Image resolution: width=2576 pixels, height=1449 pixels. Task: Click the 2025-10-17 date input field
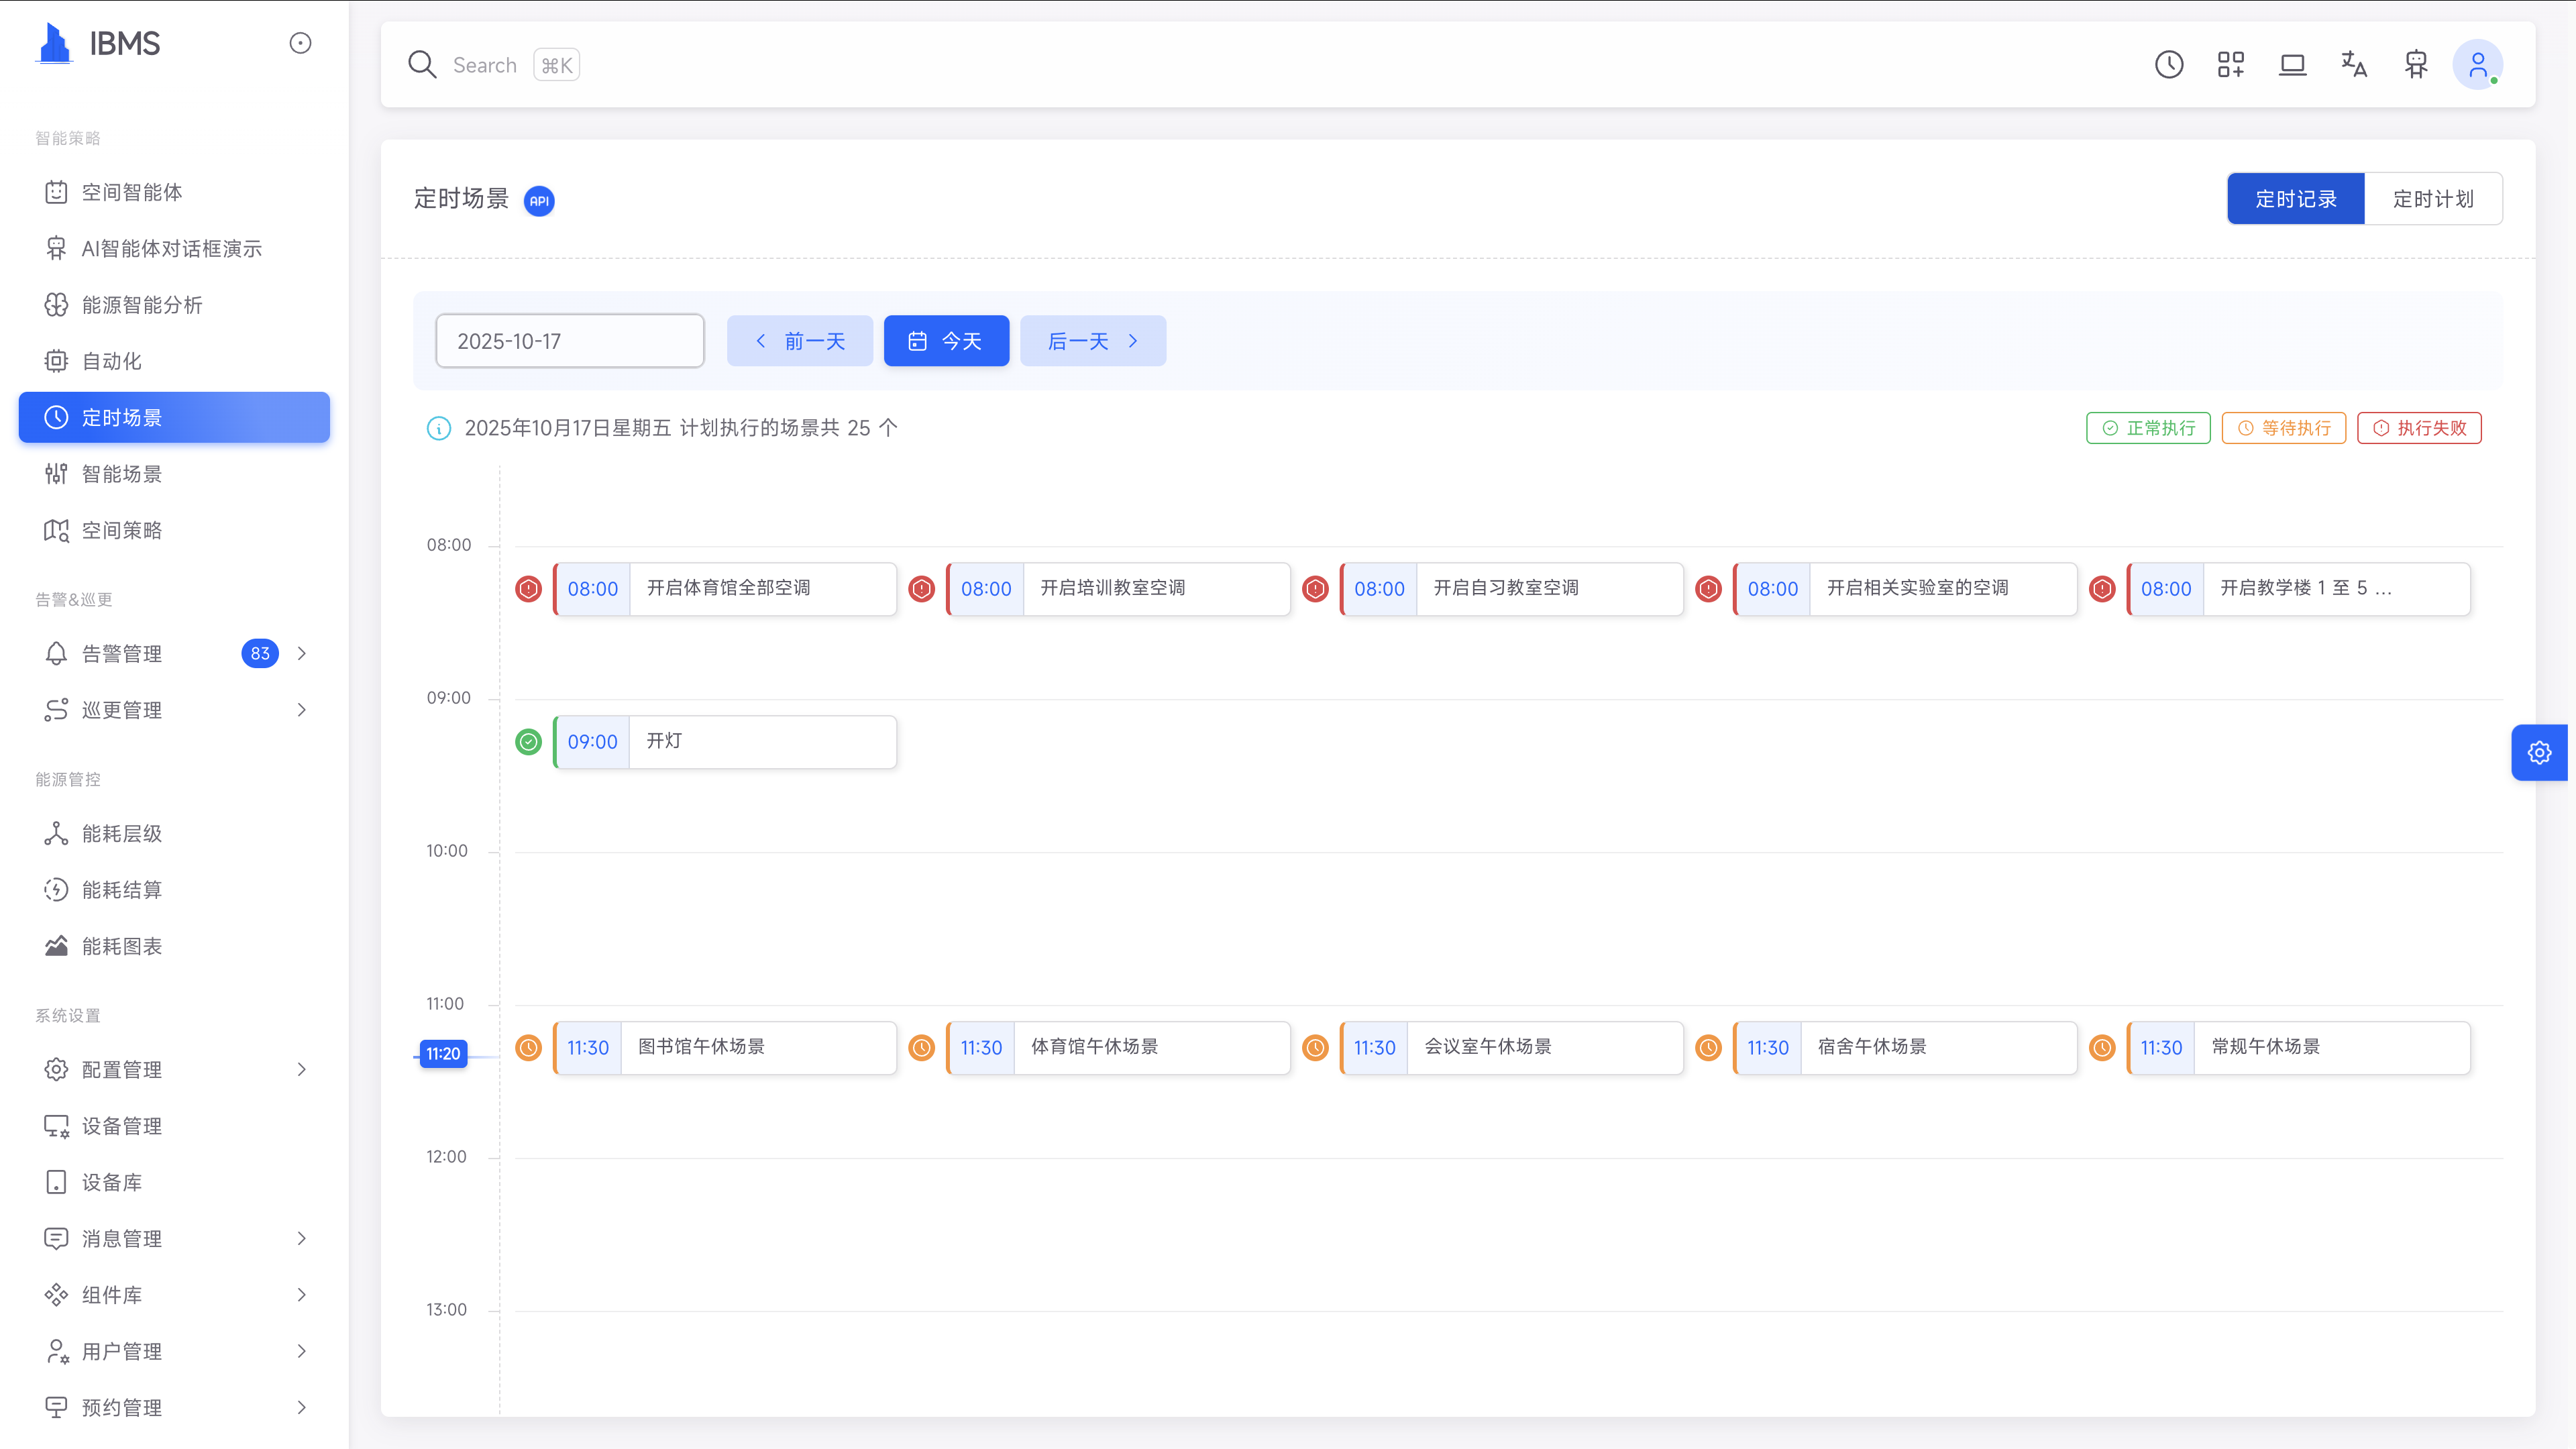[569, 341]
